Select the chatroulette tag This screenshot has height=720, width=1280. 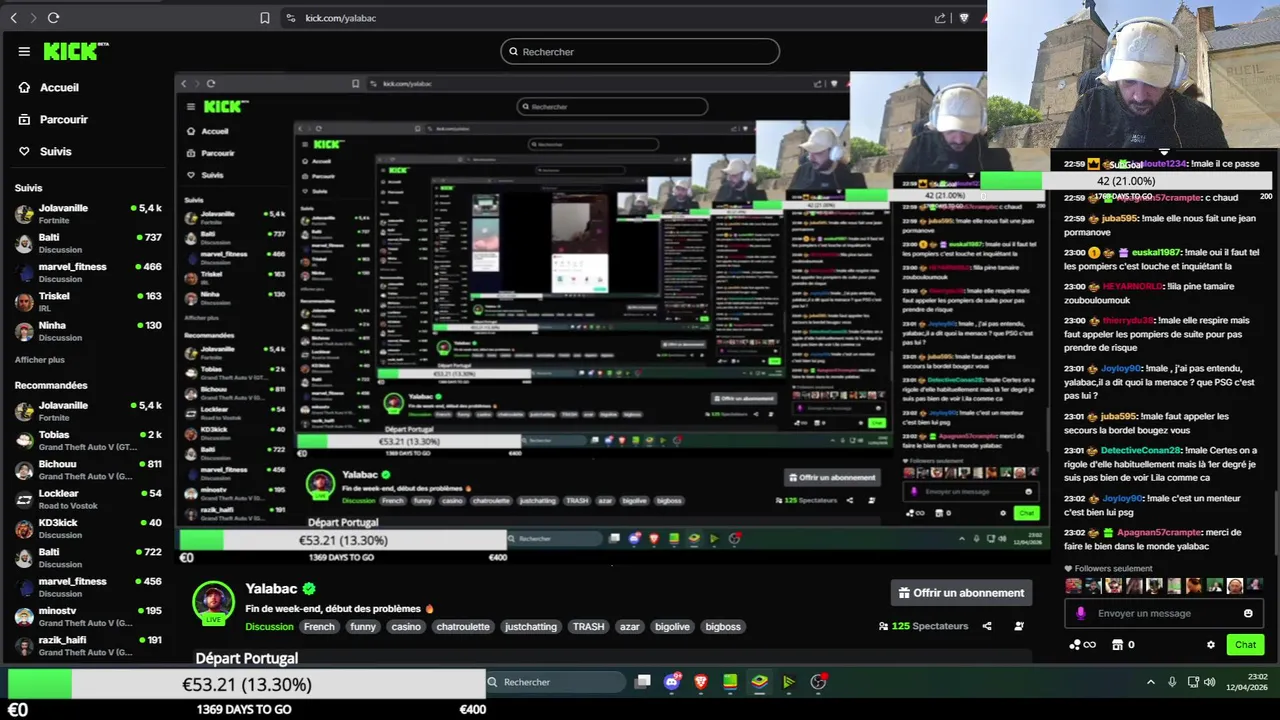464,627
